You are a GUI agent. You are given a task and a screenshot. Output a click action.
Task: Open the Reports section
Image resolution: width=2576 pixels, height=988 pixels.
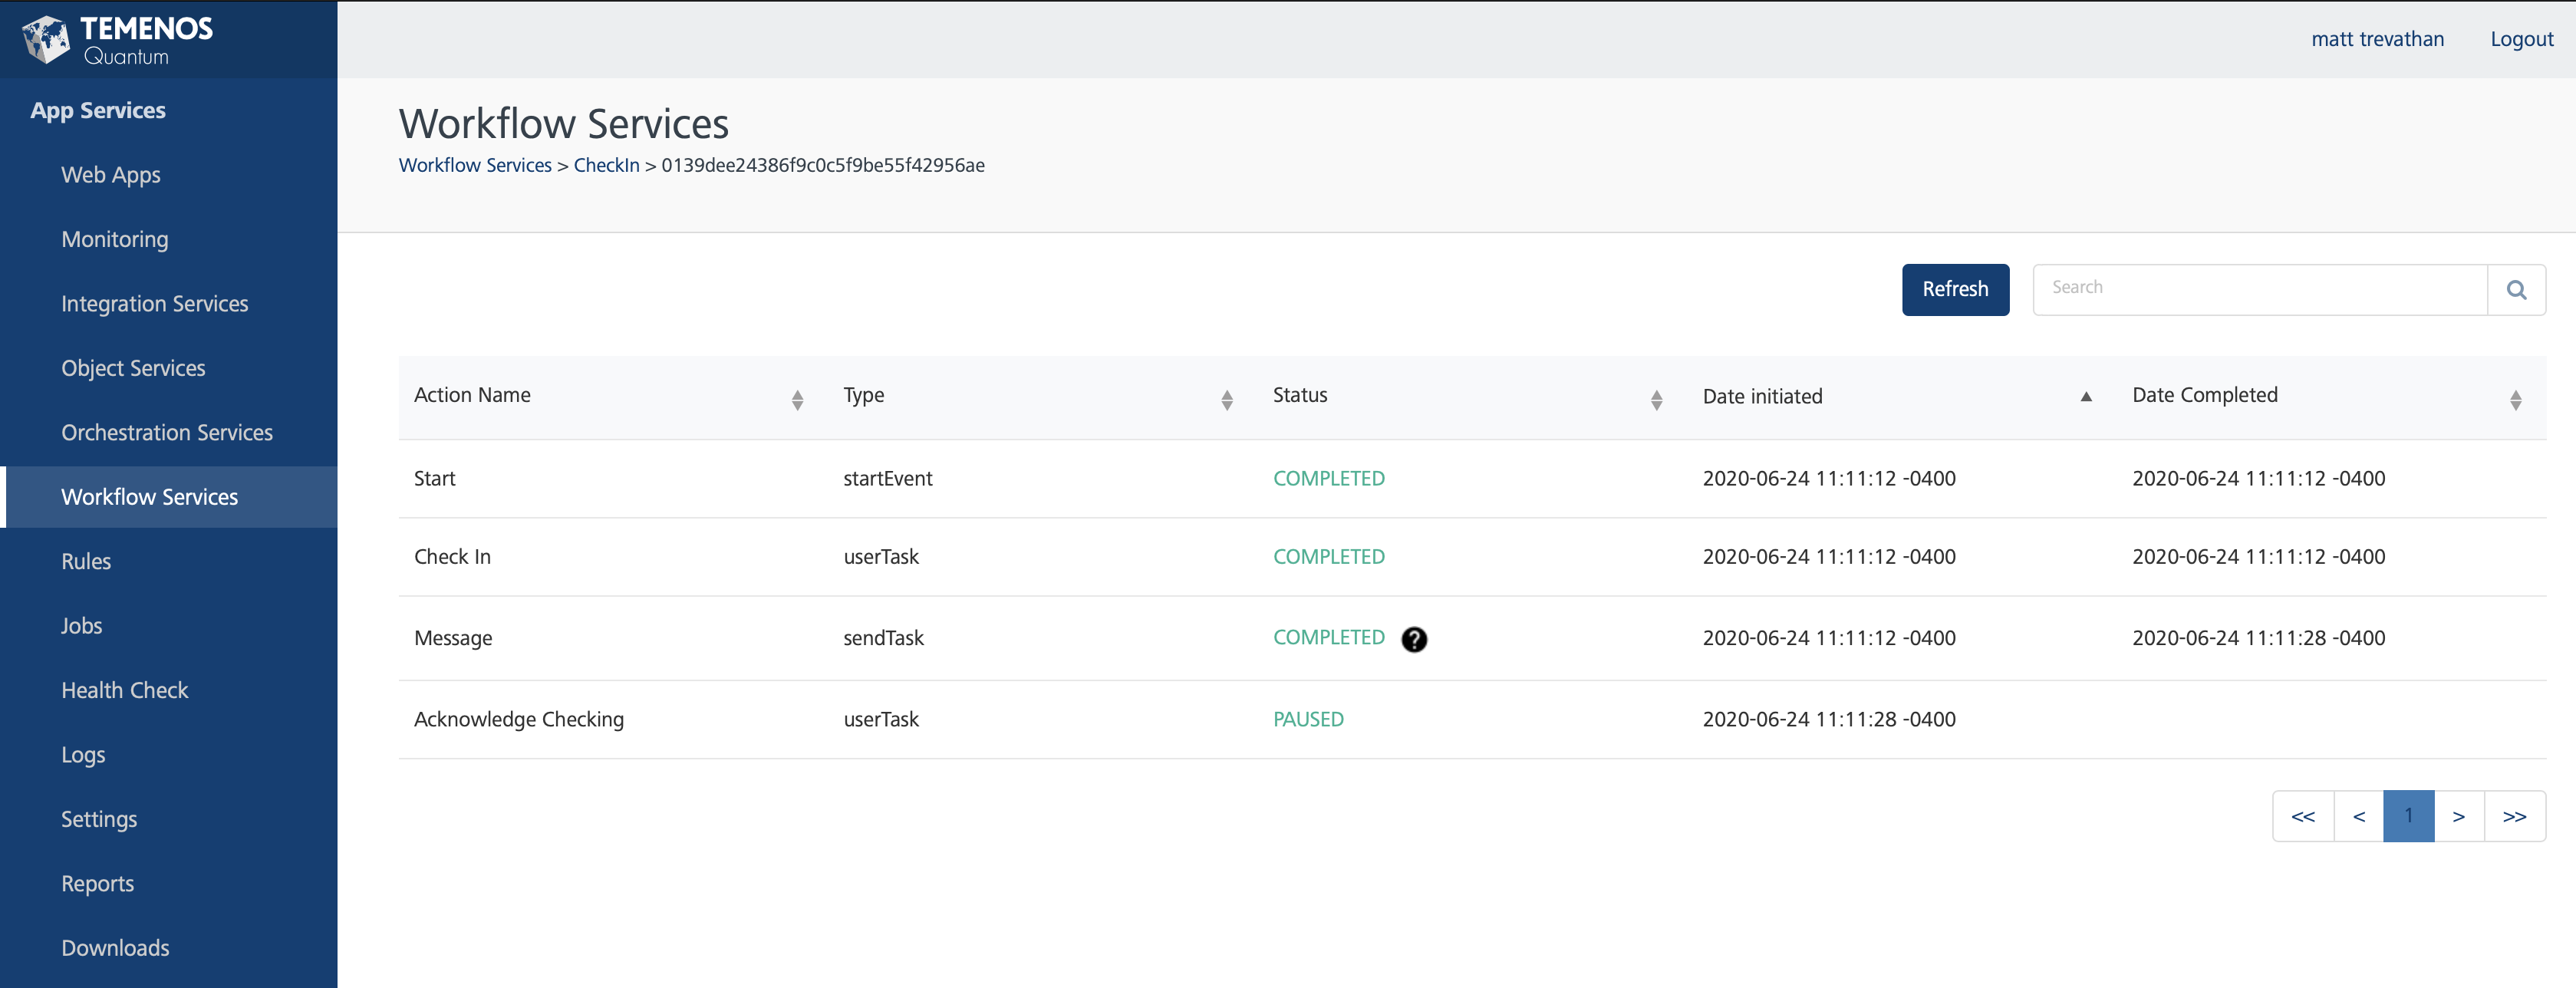coord(97,883)
